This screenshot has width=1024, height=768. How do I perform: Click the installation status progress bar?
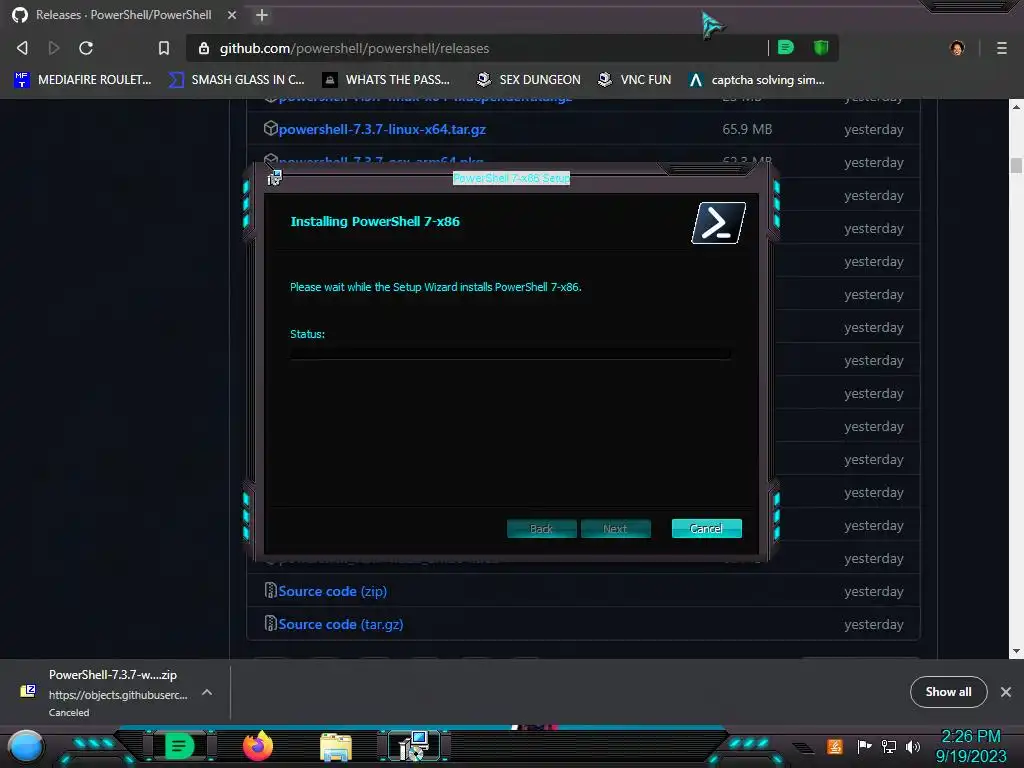point(510,353)
